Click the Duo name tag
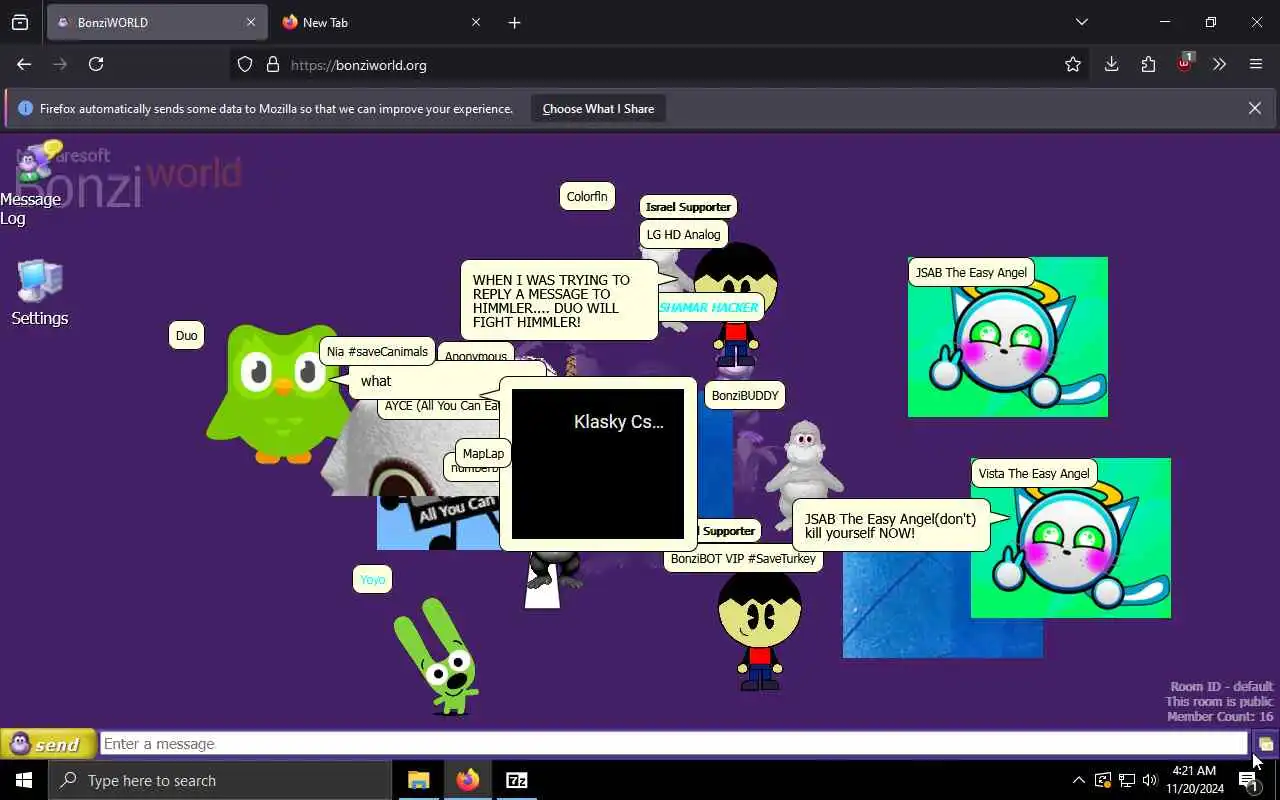This screenshot has width=1280, height=800. pos(187,335)
